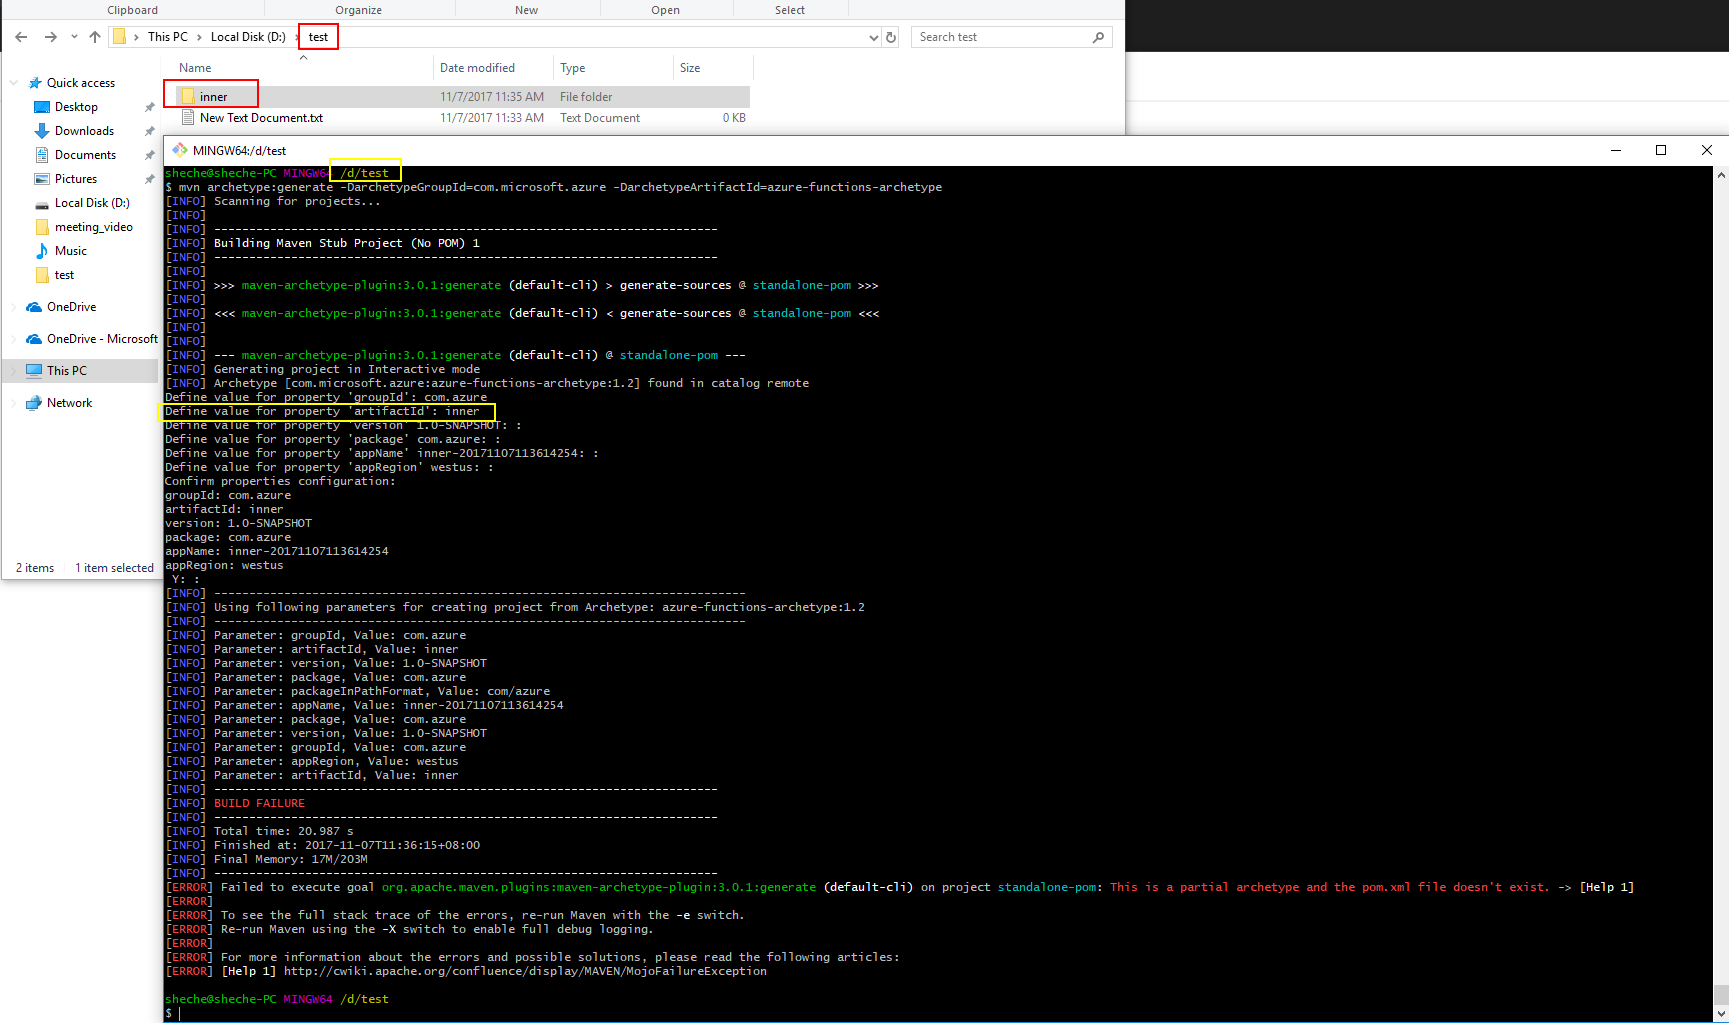This screenshot has width=1729, height=1023.
Task: Click terminal scrollbar down arrow
Action: [x=1721, y=1014]
